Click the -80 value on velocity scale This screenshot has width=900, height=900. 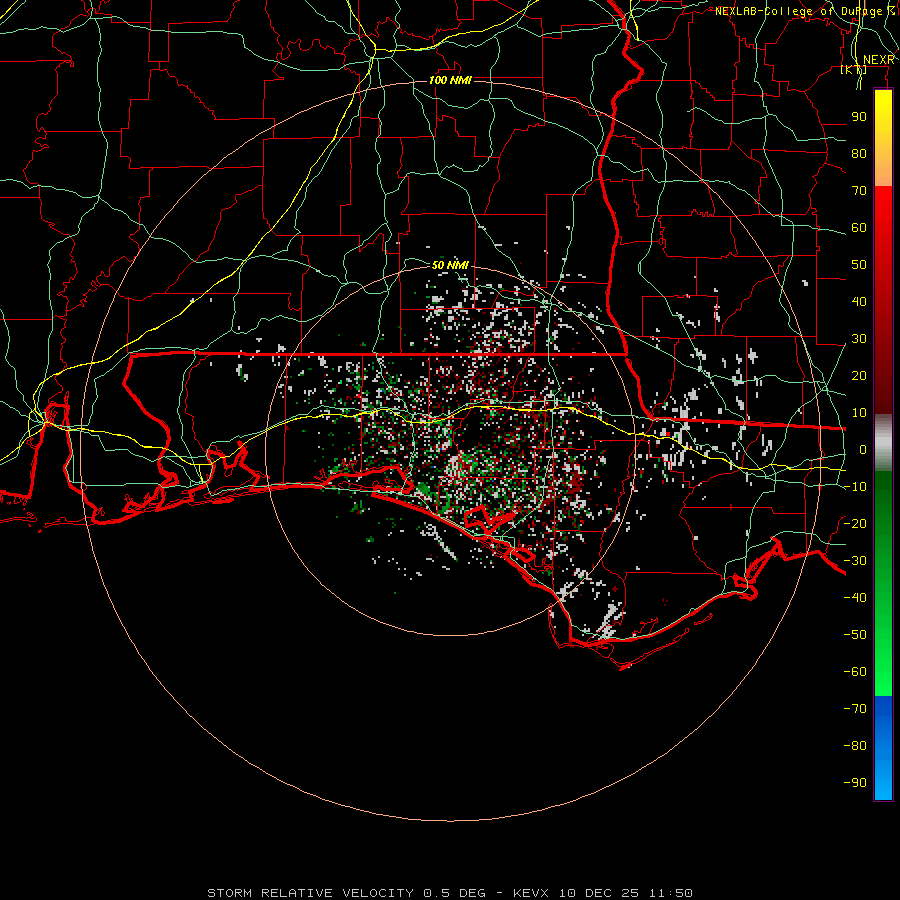(x=855, y=746)
